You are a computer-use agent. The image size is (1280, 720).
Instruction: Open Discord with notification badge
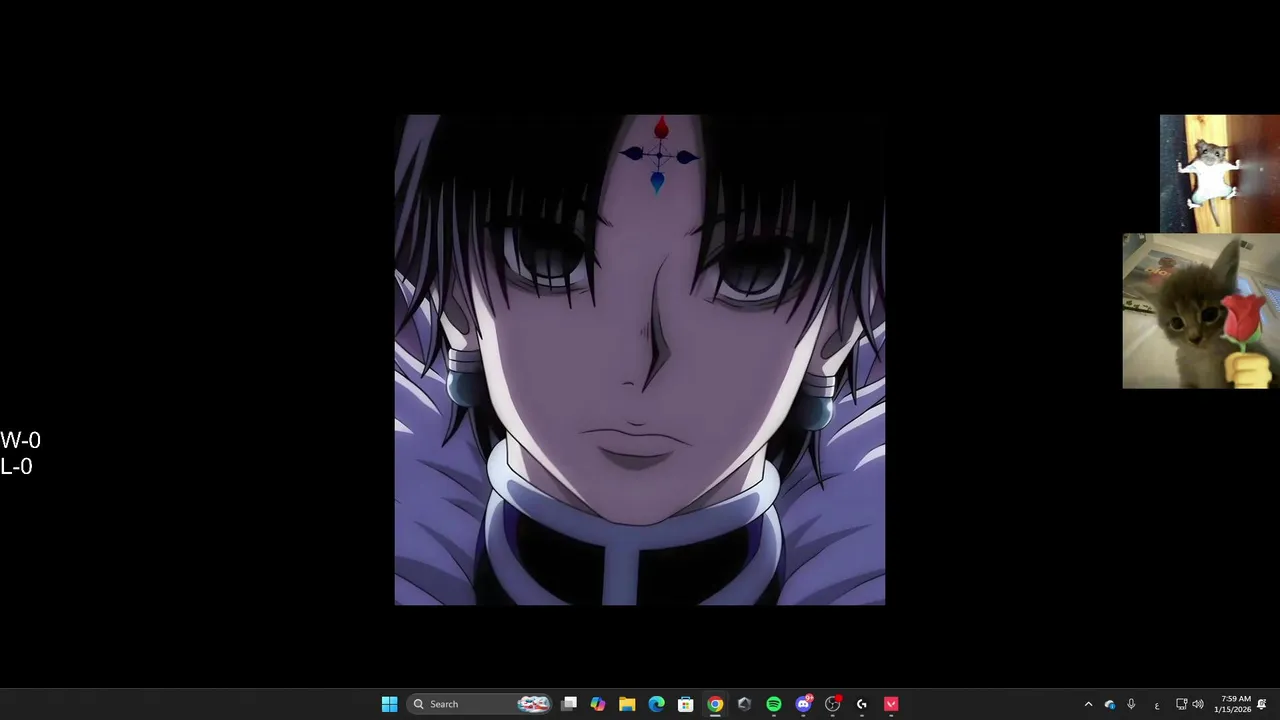[803, 704]
